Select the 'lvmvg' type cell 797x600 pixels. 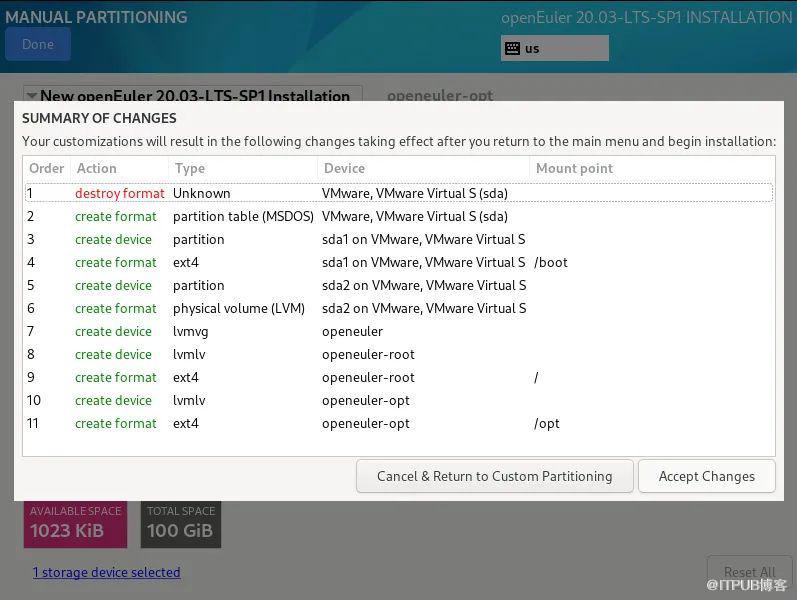pyautogui.click(x=191, y=332)
